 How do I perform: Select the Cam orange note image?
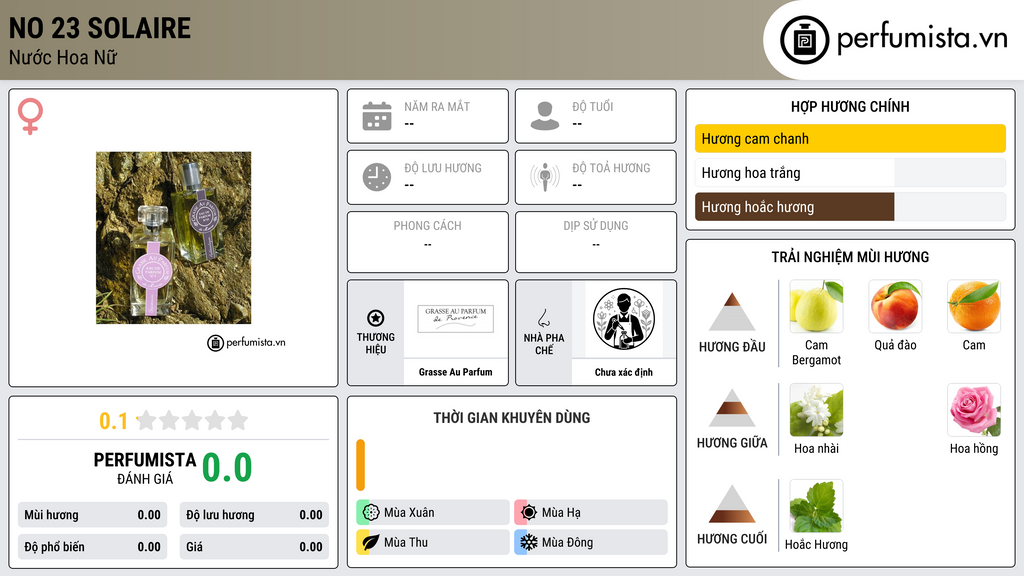974,306
